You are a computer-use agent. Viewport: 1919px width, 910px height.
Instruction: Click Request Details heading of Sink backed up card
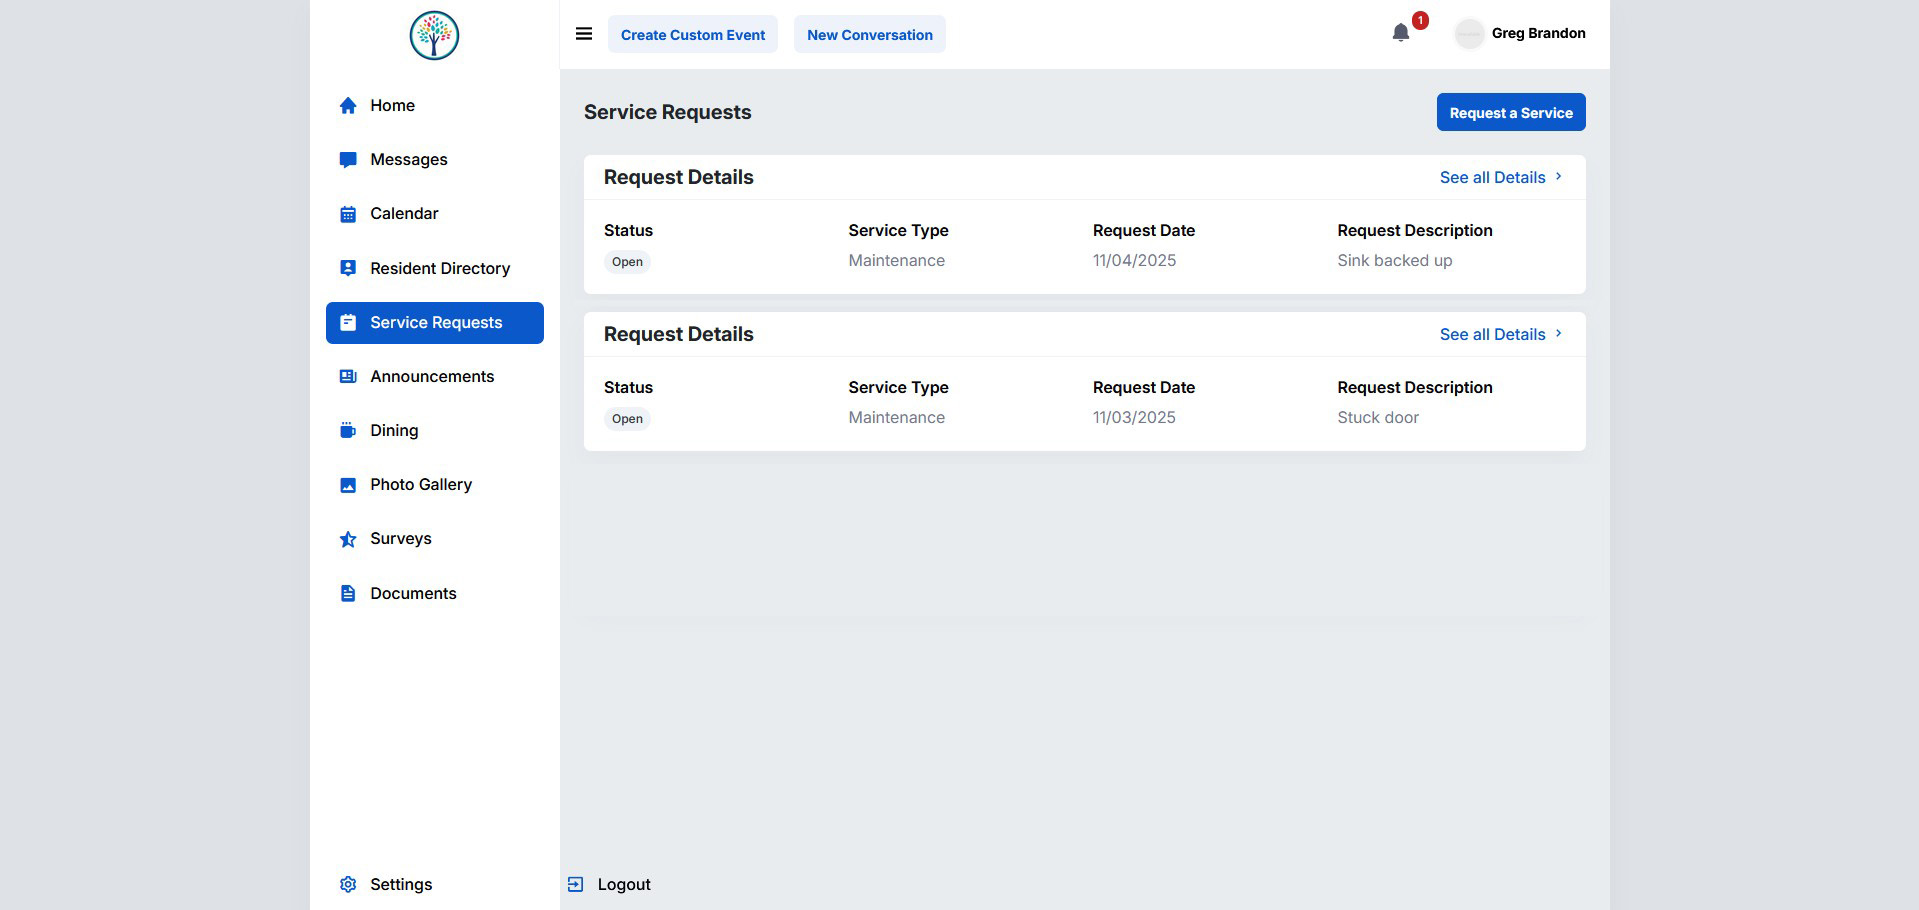coord(678,178)
